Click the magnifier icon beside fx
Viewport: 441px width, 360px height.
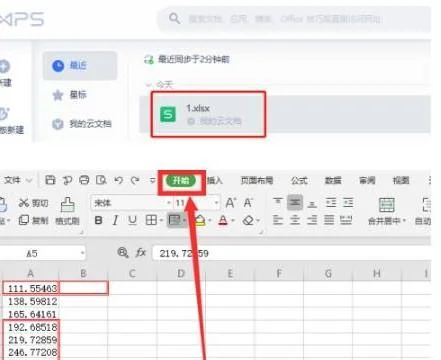(x=123, y=253)
